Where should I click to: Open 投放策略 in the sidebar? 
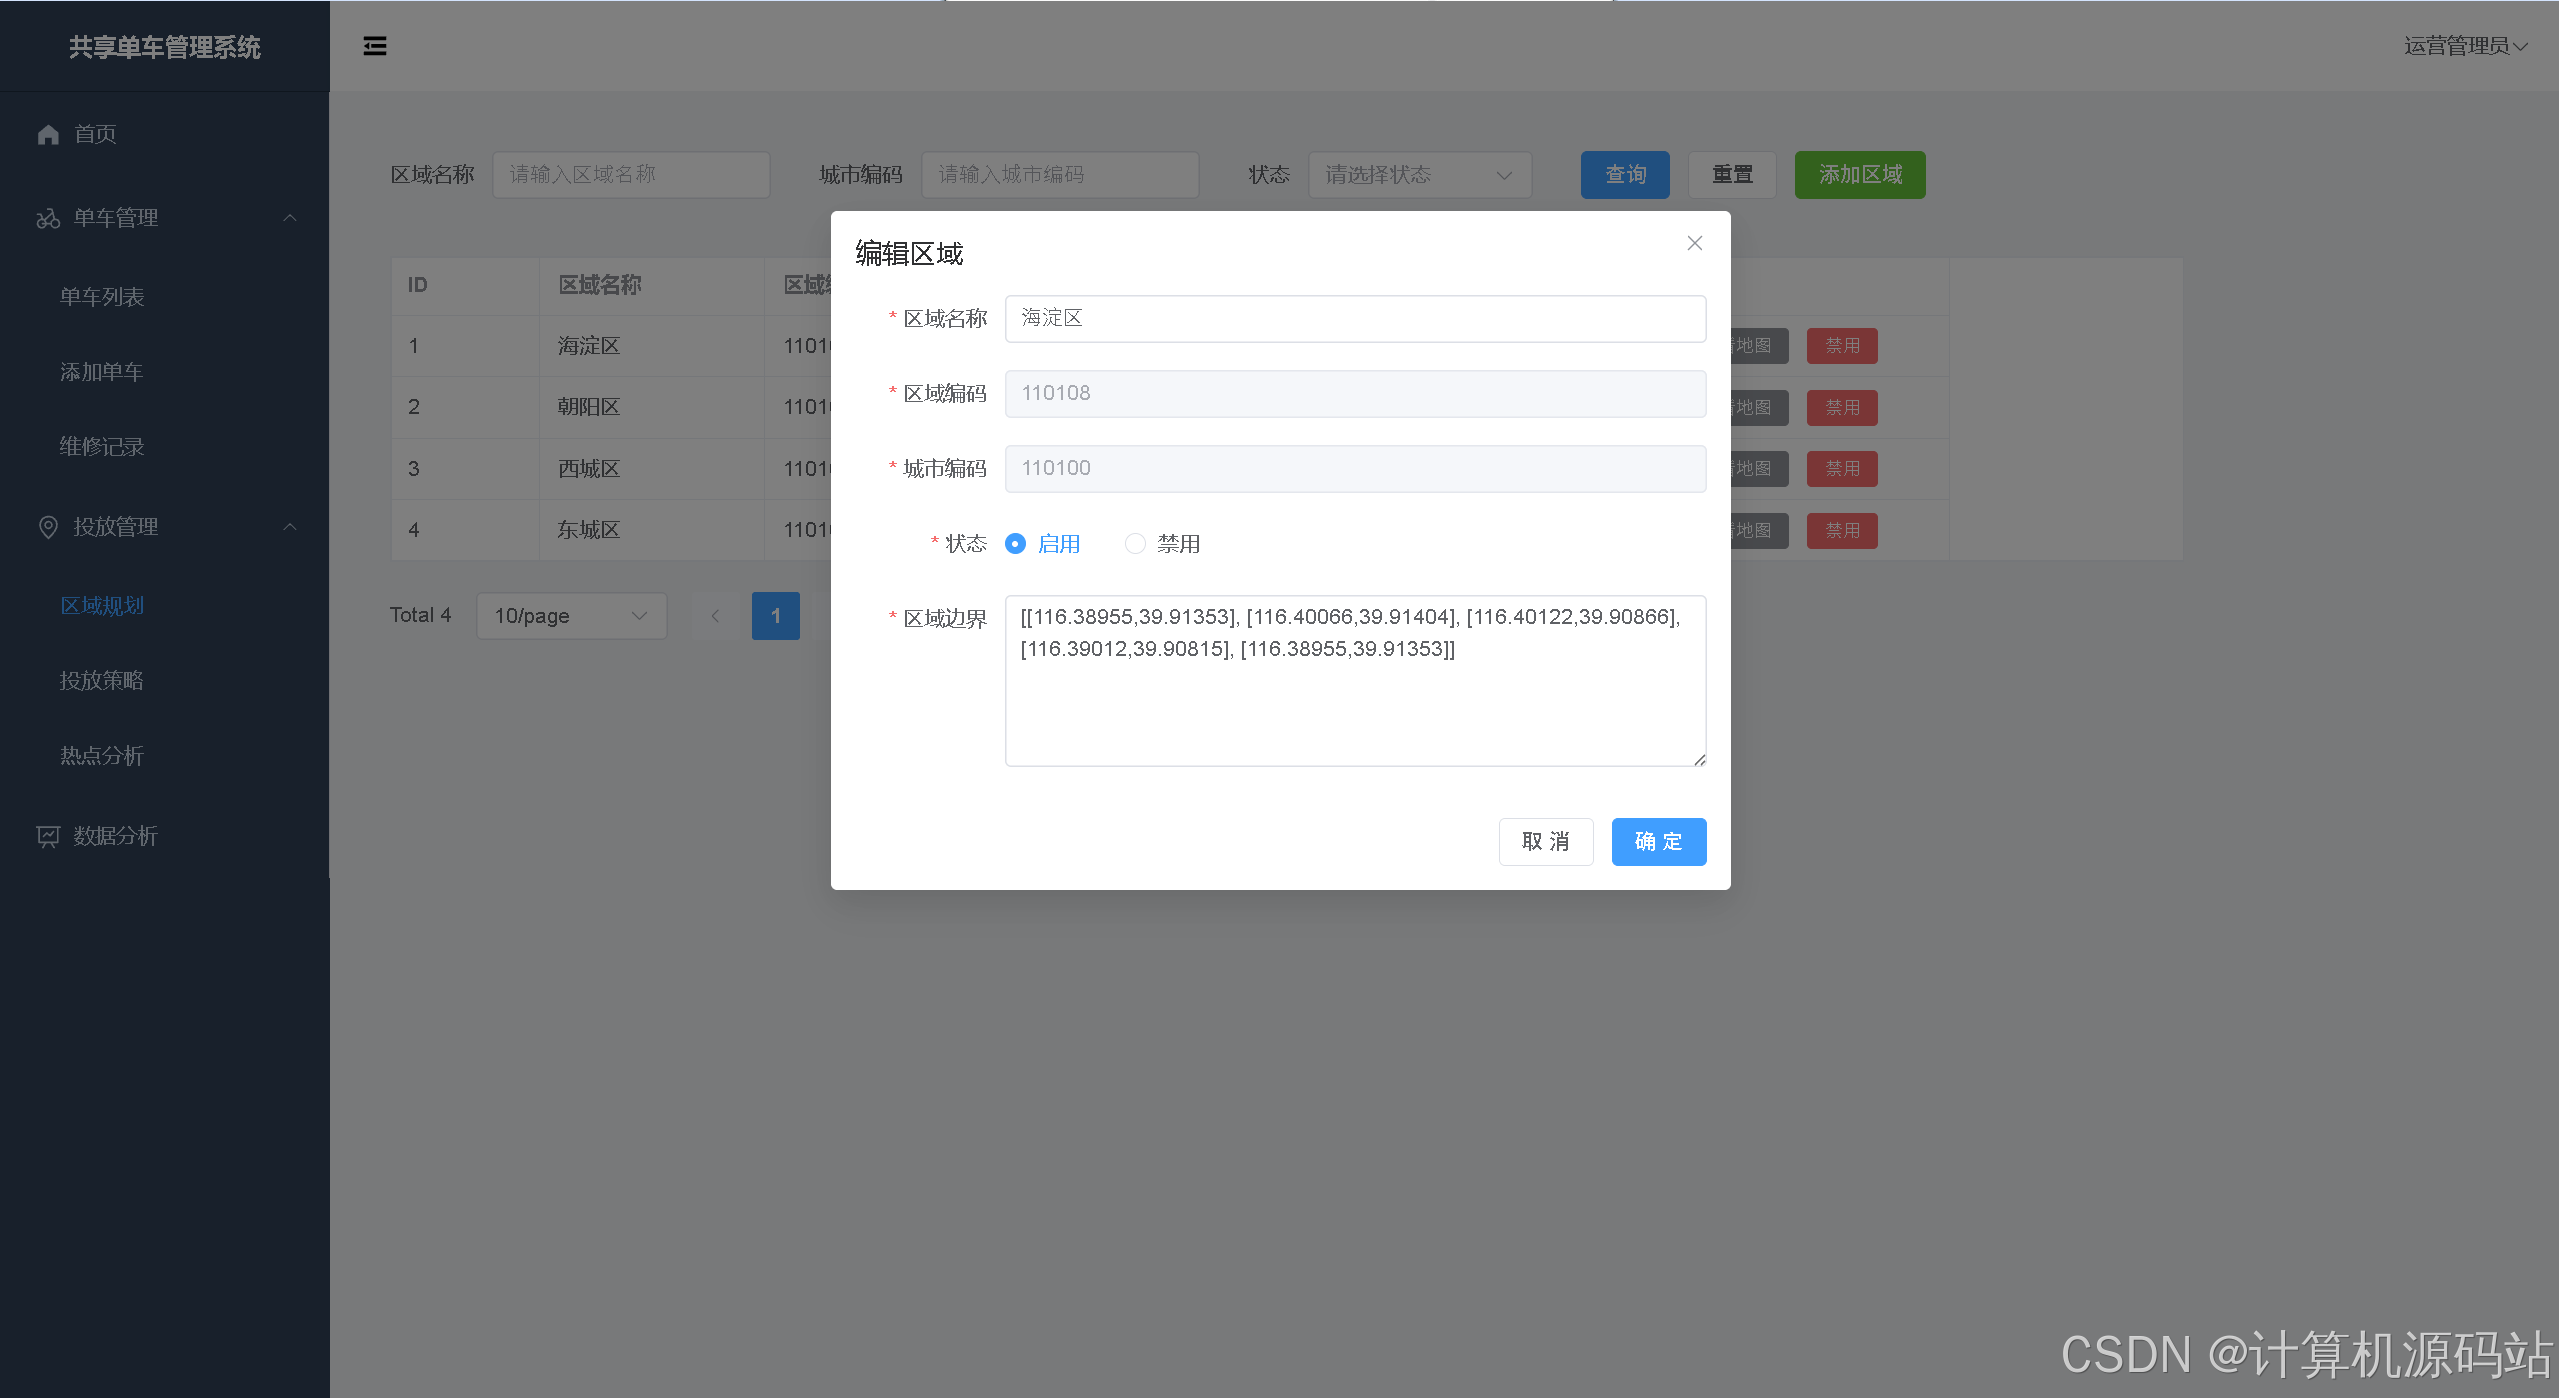(x=102, y=681)
